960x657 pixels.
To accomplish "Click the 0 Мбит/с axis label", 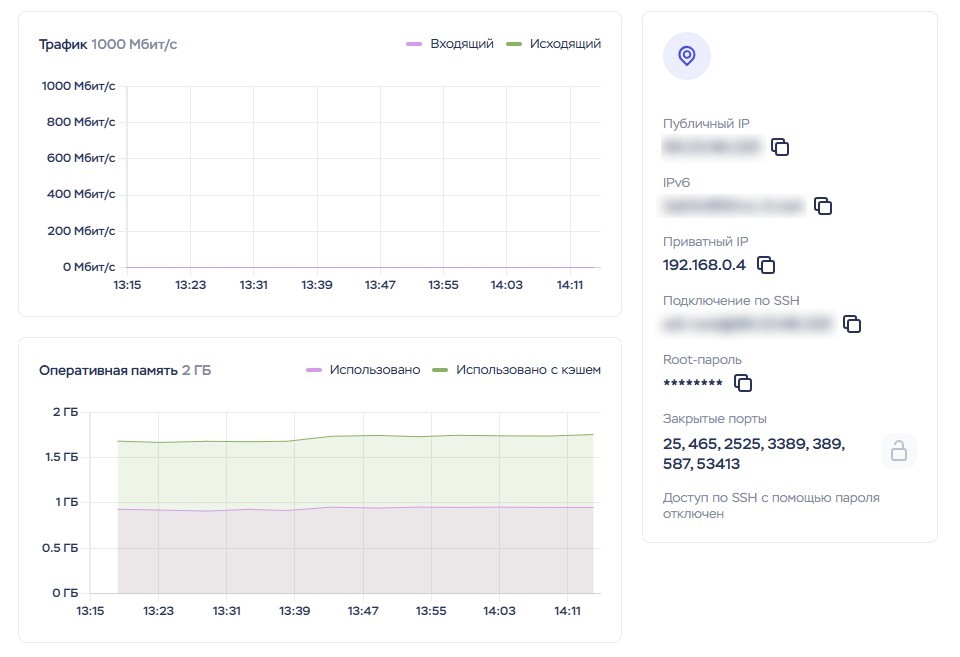I will coord(89,267).
